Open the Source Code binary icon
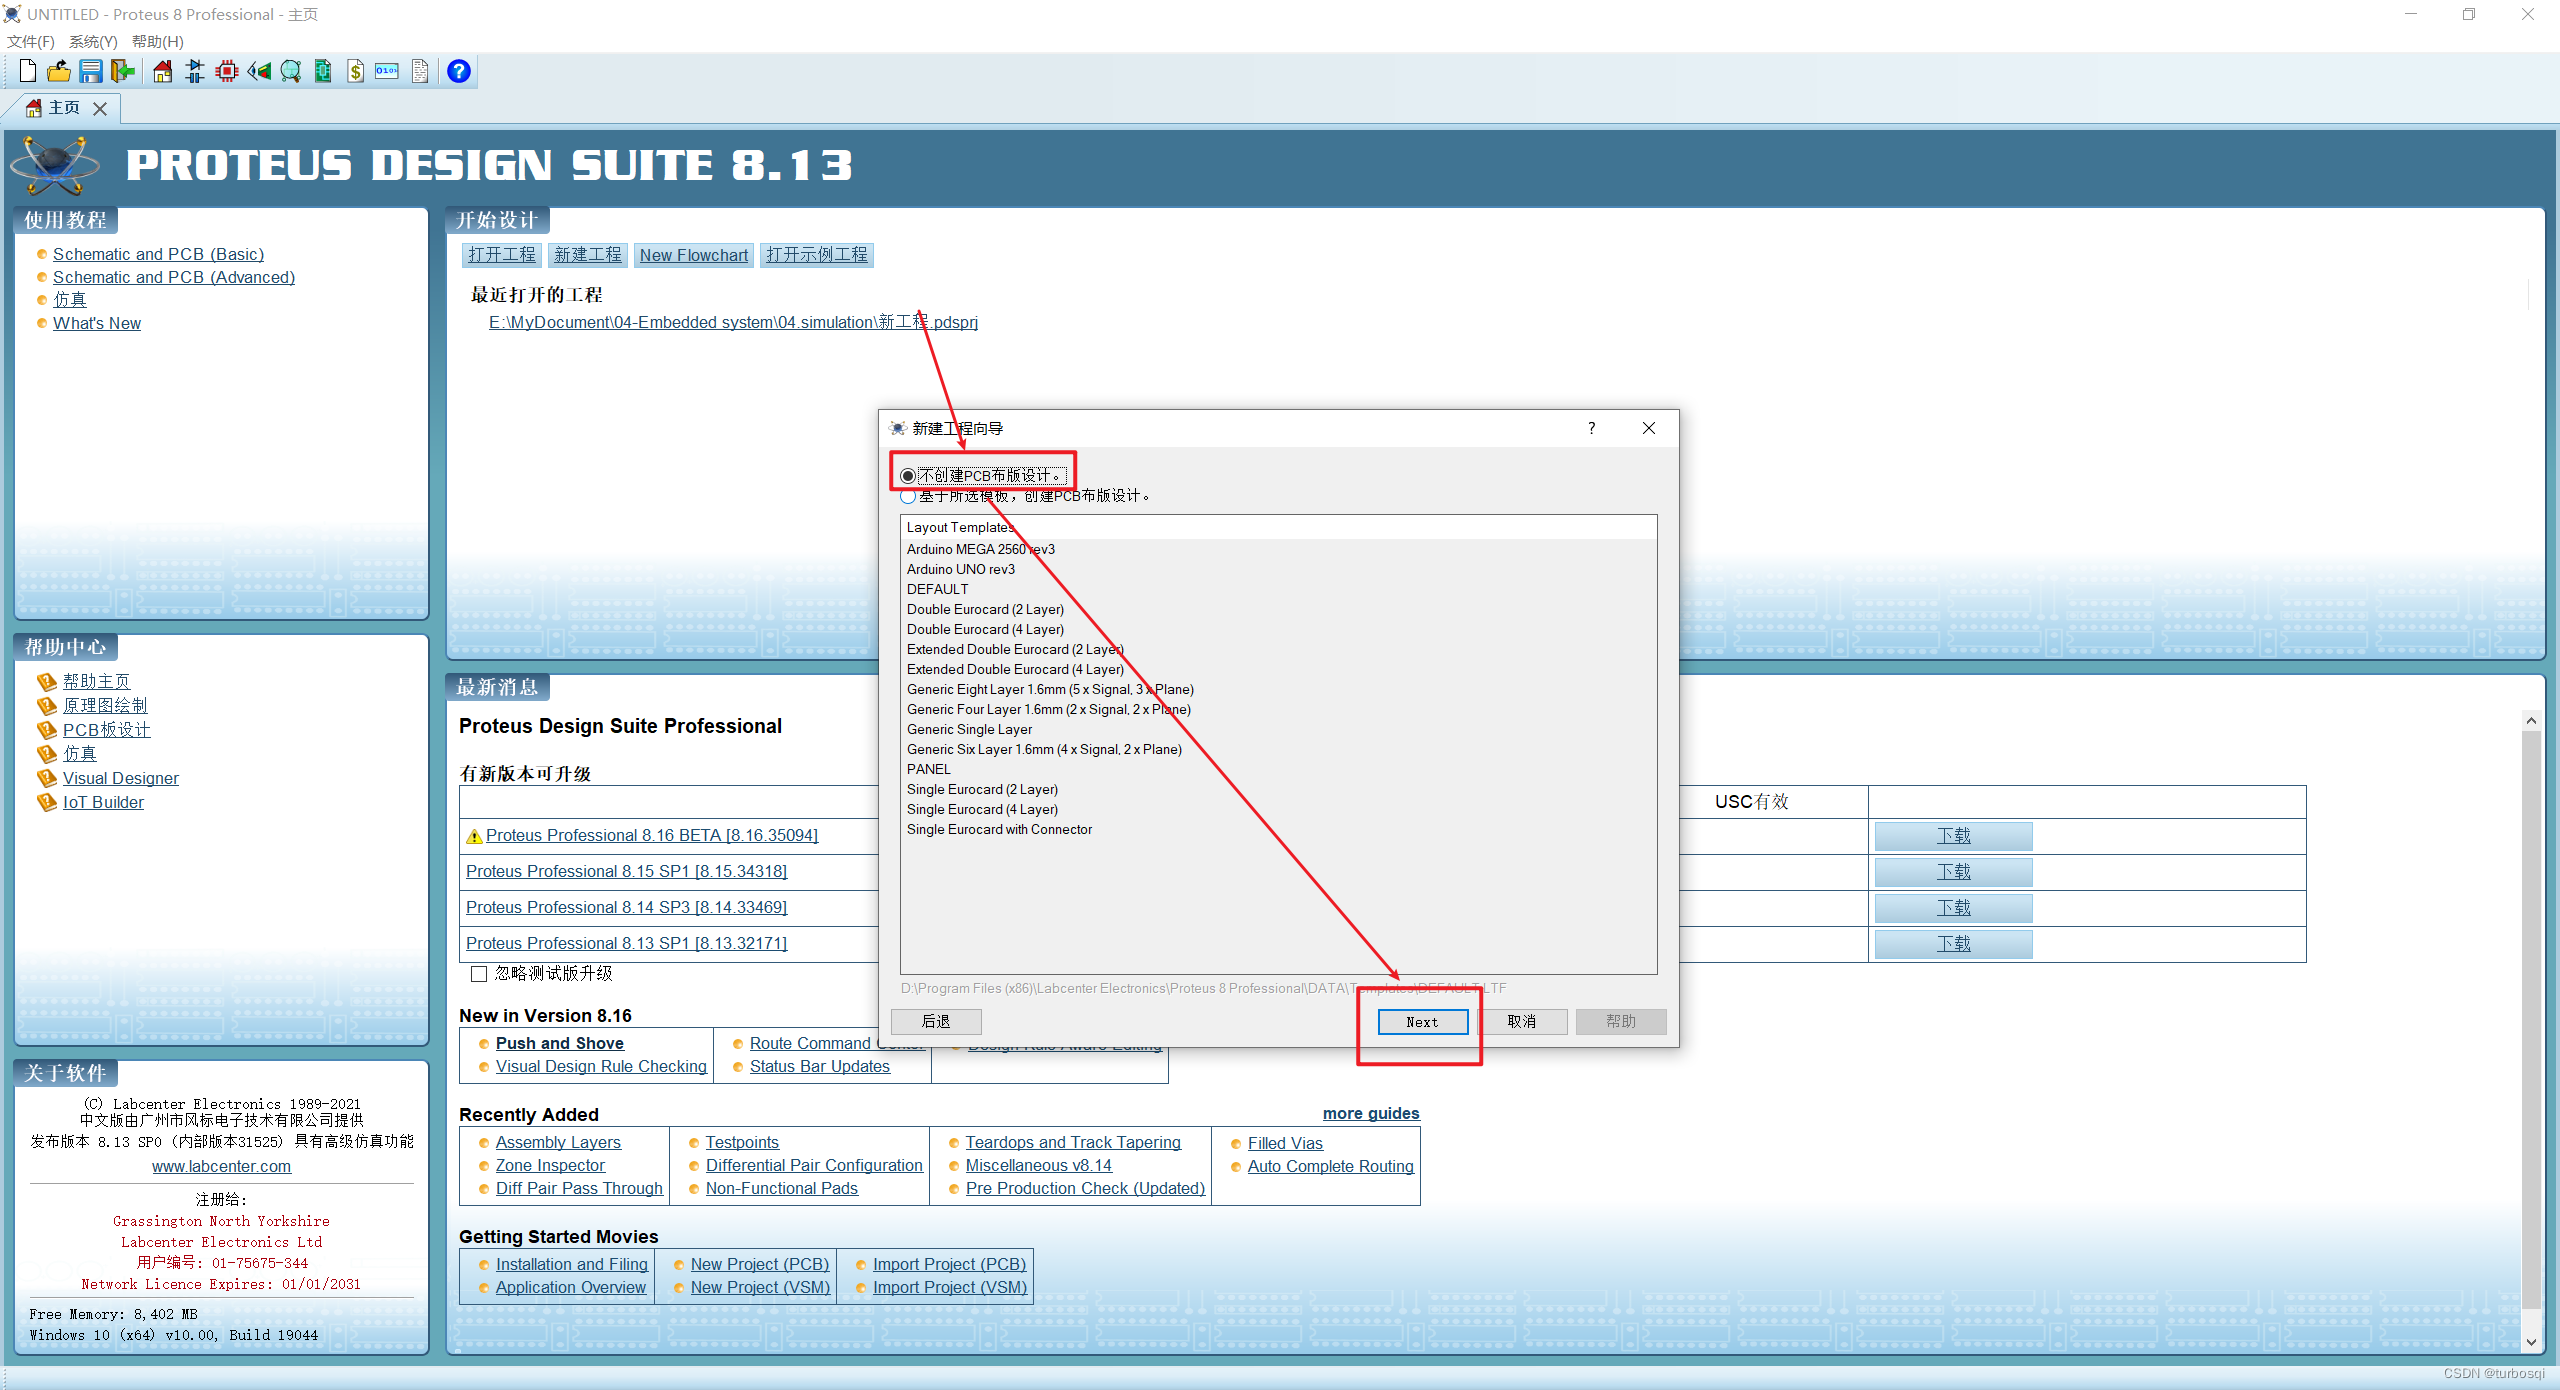Screen dimensions: 2560x1390 (387, 71)
